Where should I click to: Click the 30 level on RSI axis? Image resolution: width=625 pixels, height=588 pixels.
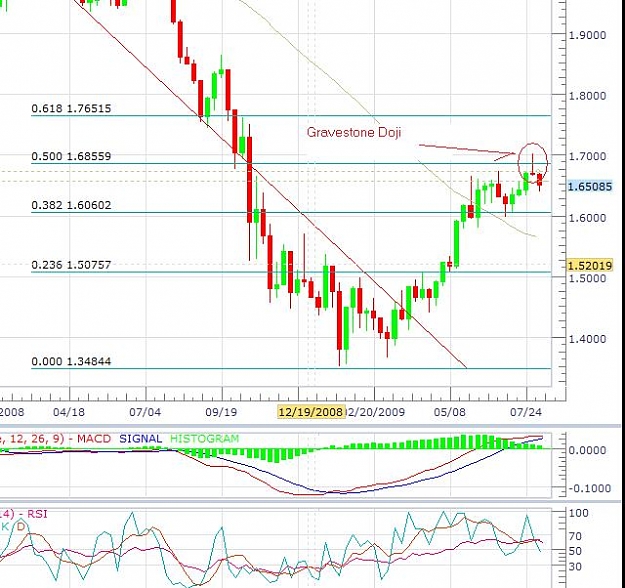pos(576,566)
